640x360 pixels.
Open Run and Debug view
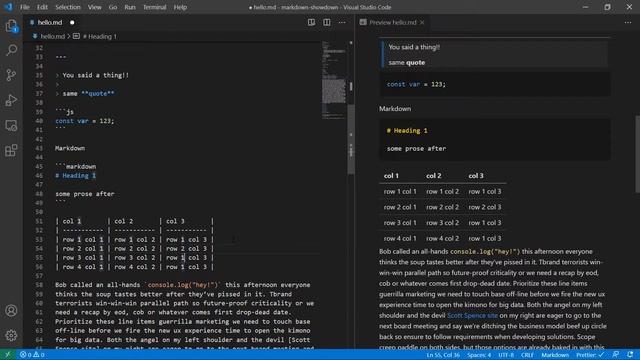(11, 100)
